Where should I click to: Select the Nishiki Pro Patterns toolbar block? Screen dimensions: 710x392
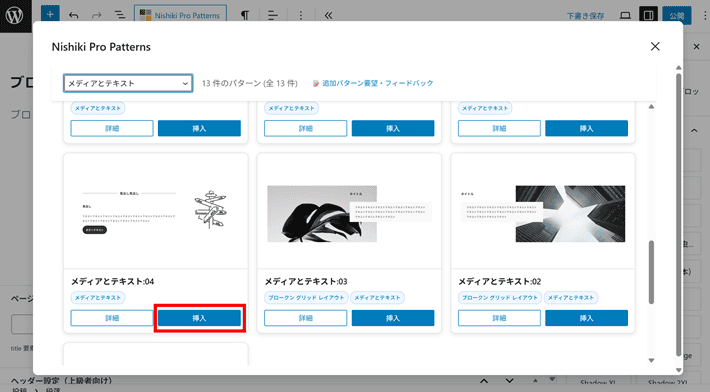(x=180, y=14)
